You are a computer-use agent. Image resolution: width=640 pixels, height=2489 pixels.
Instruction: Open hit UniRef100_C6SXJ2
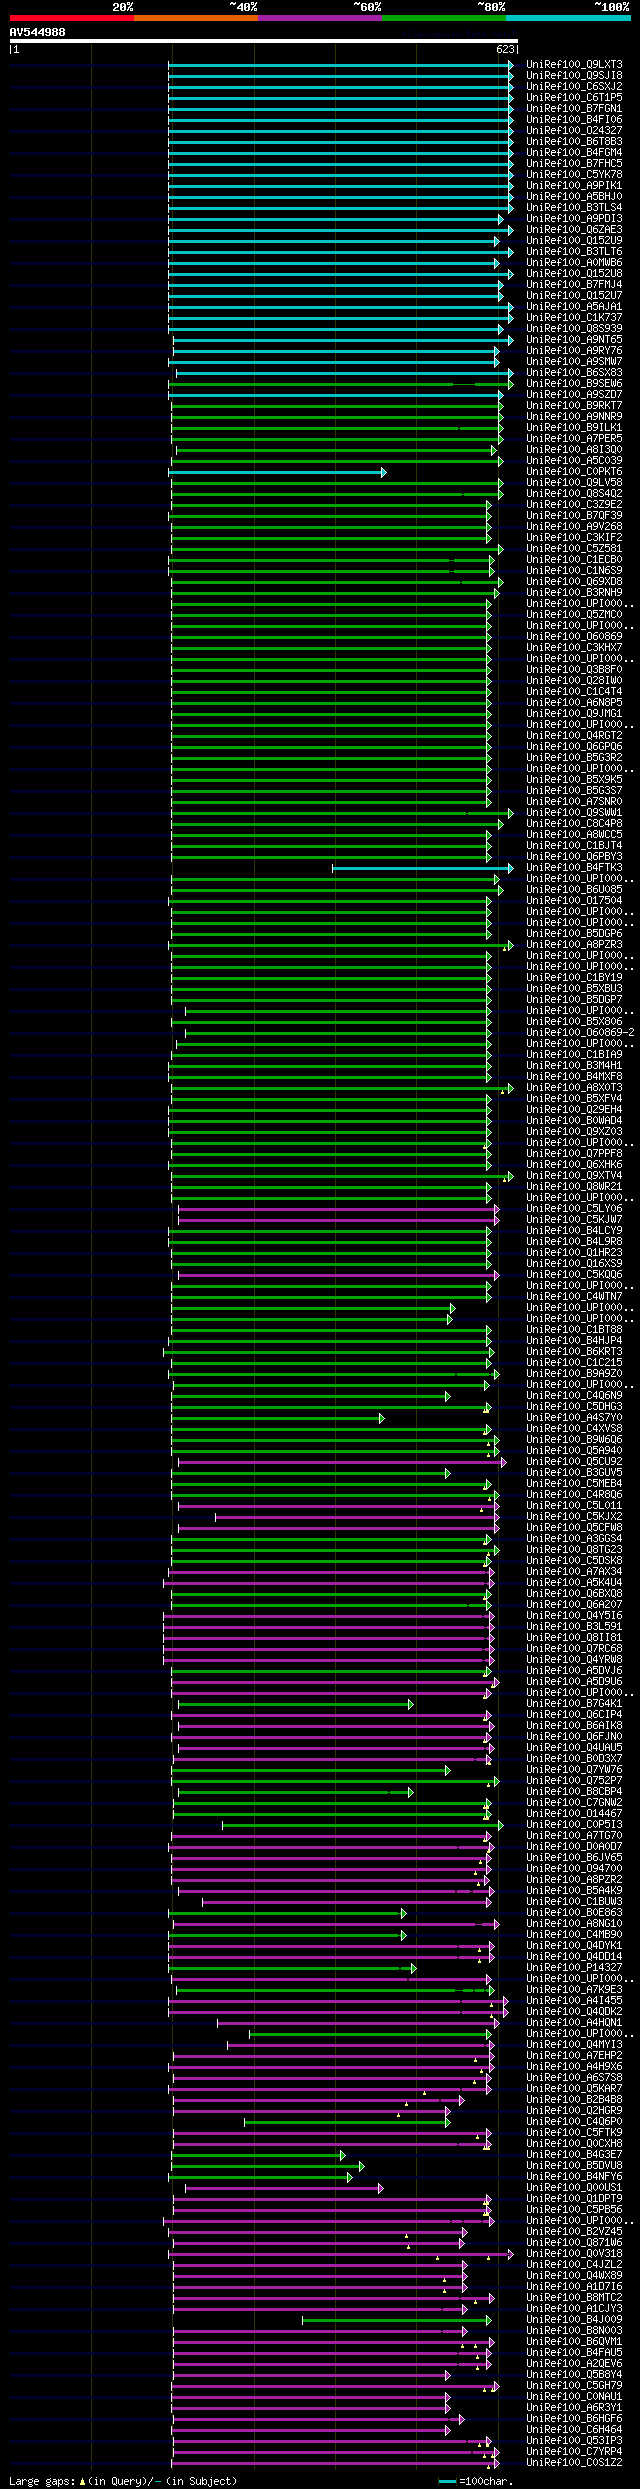574,87
